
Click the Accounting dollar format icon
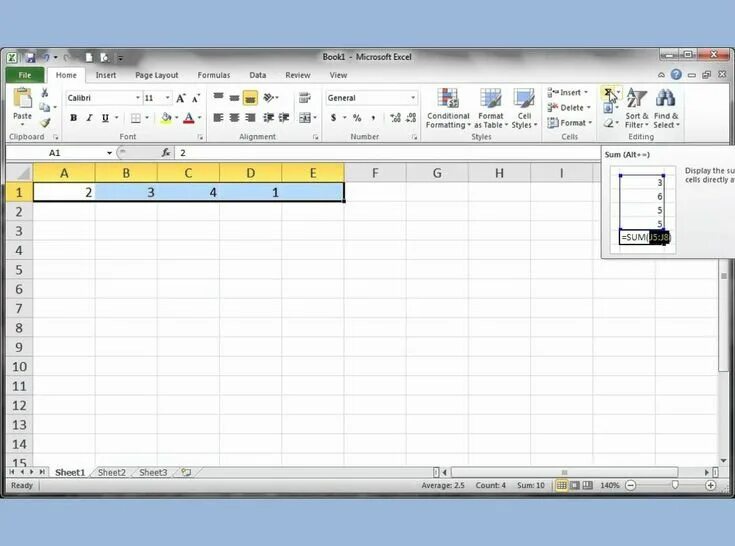333,118
